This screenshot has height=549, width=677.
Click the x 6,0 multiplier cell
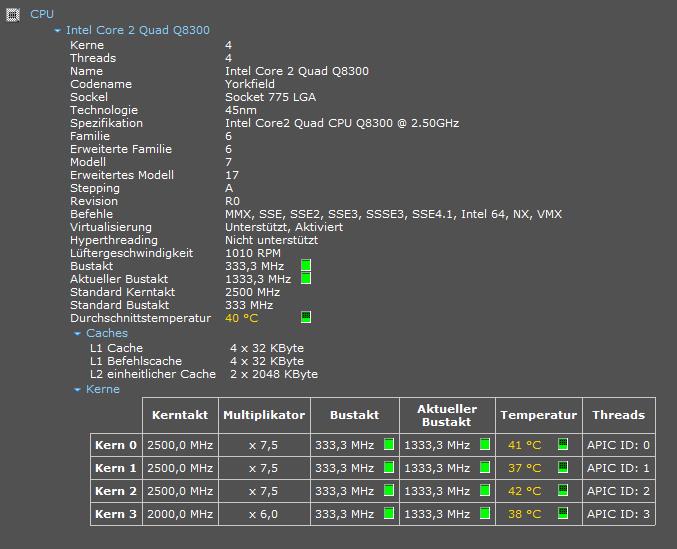pyautogui.click(x=263, y=514)
